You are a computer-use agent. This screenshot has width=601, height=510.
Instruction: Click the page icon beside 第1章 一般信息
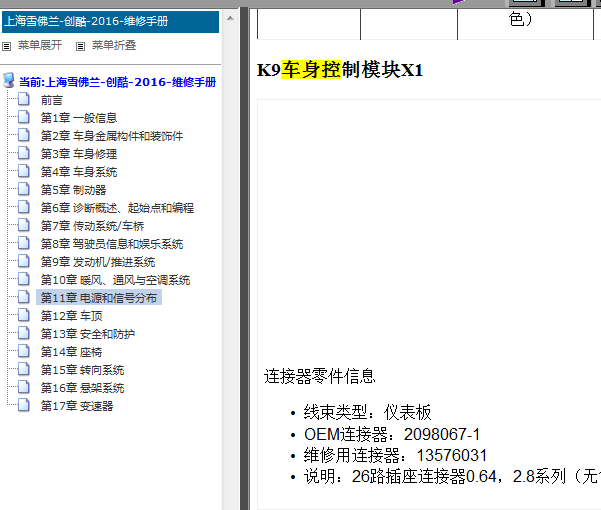[24, 116]
